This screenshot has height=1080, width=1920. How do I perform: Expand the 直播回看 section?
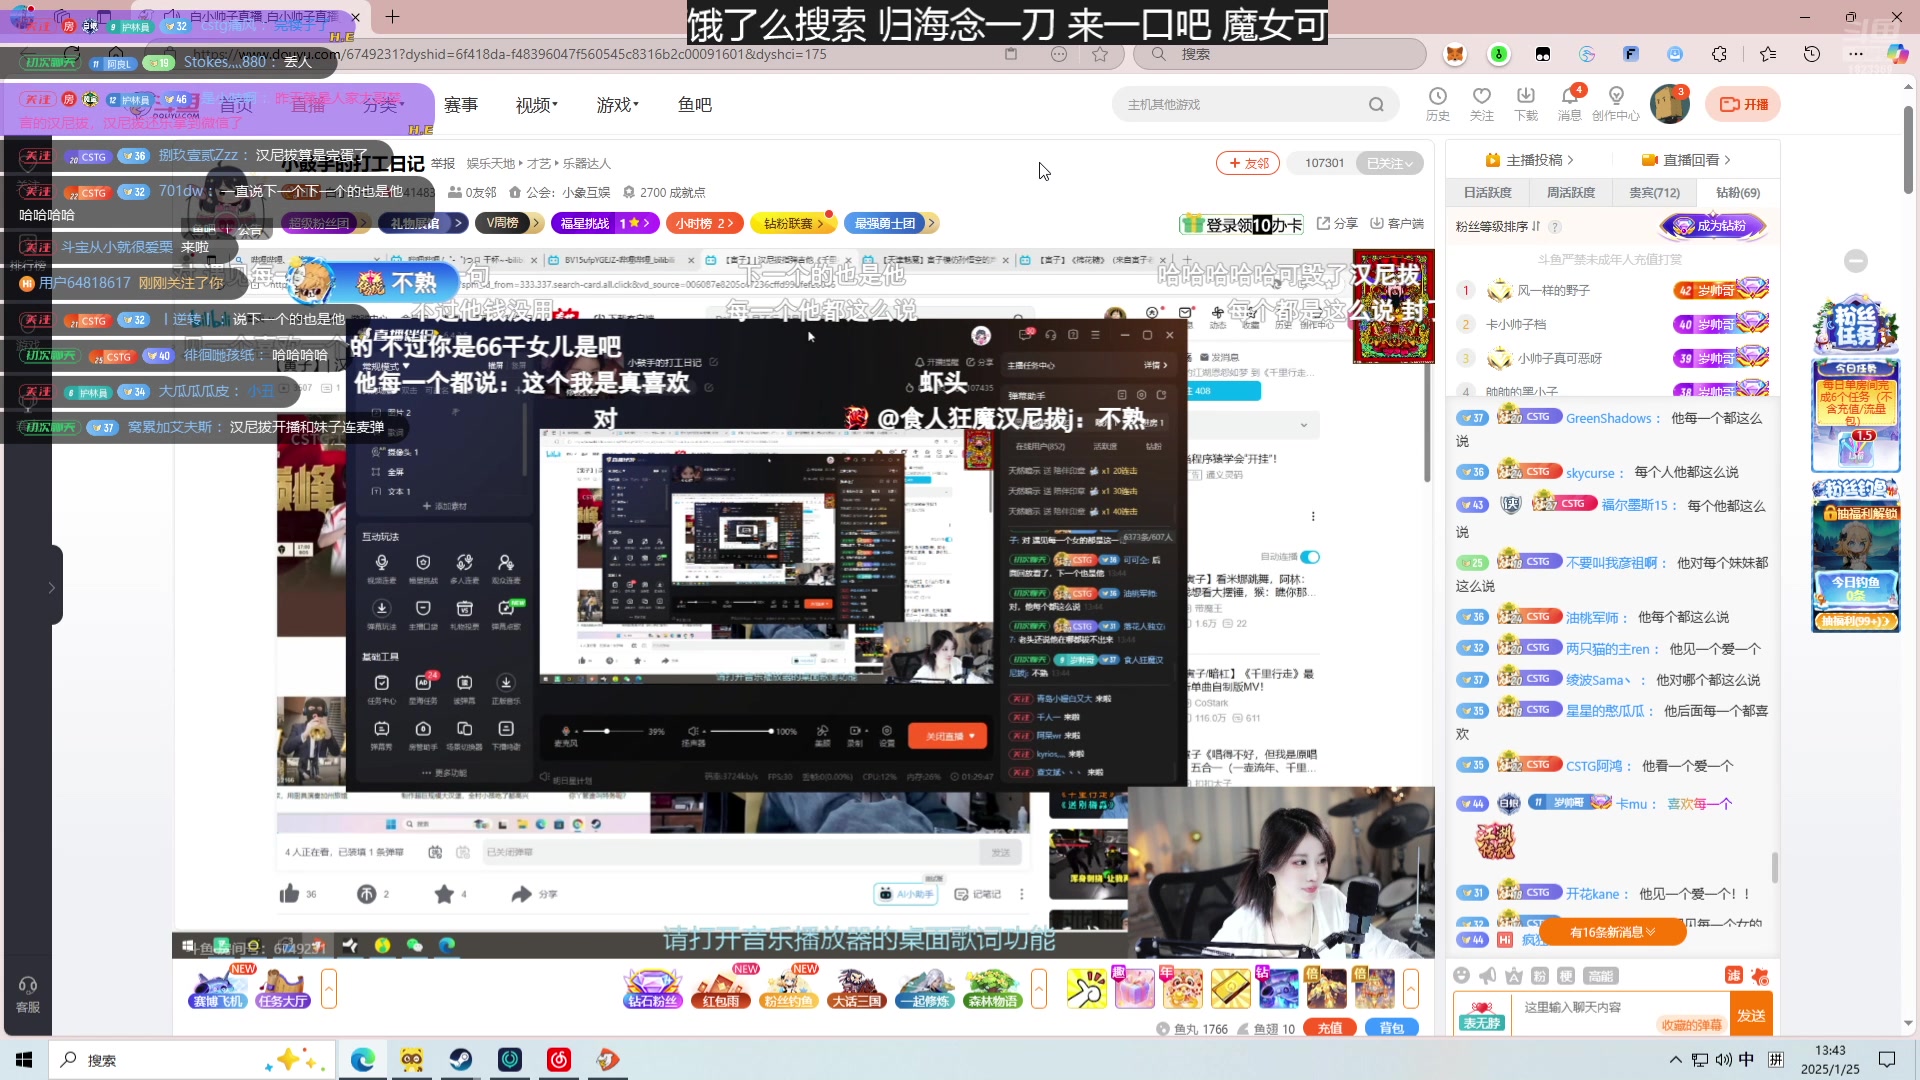click(1686, 160)
